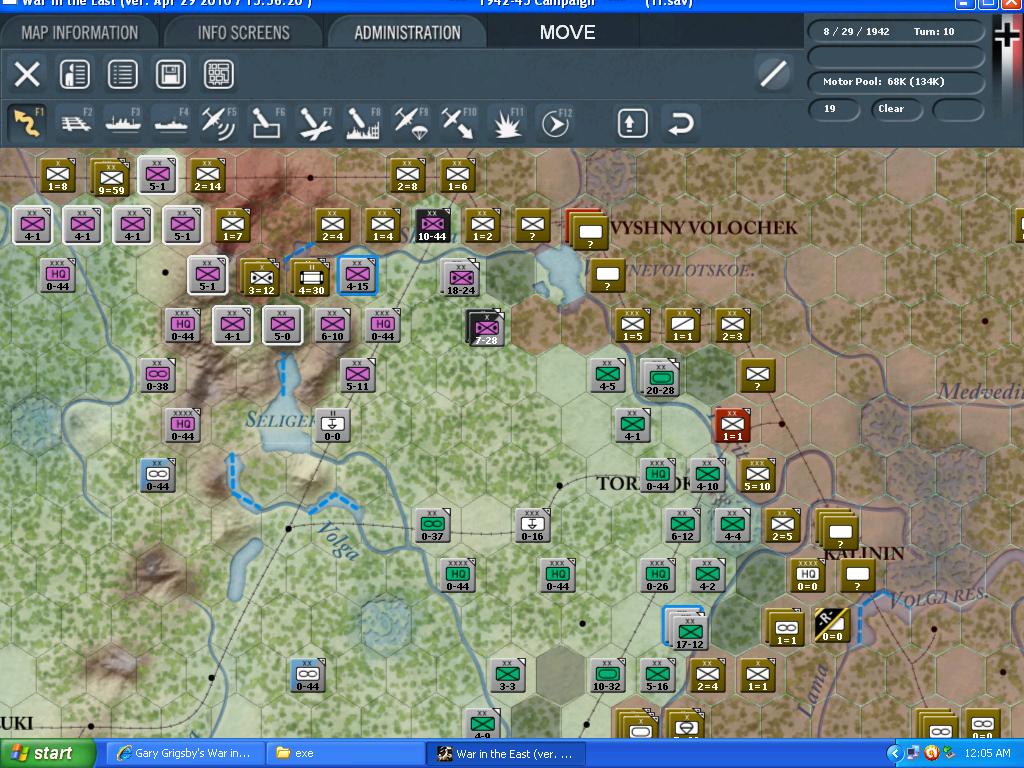Open the MAP INFORMATION tab

pos(80,33)
